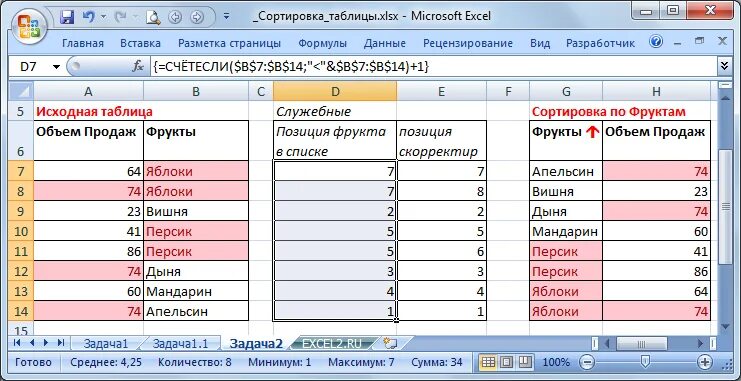Screen dimensions: 741x381
Task: Click the Insert Function fx button
Action: pos(138,67)
